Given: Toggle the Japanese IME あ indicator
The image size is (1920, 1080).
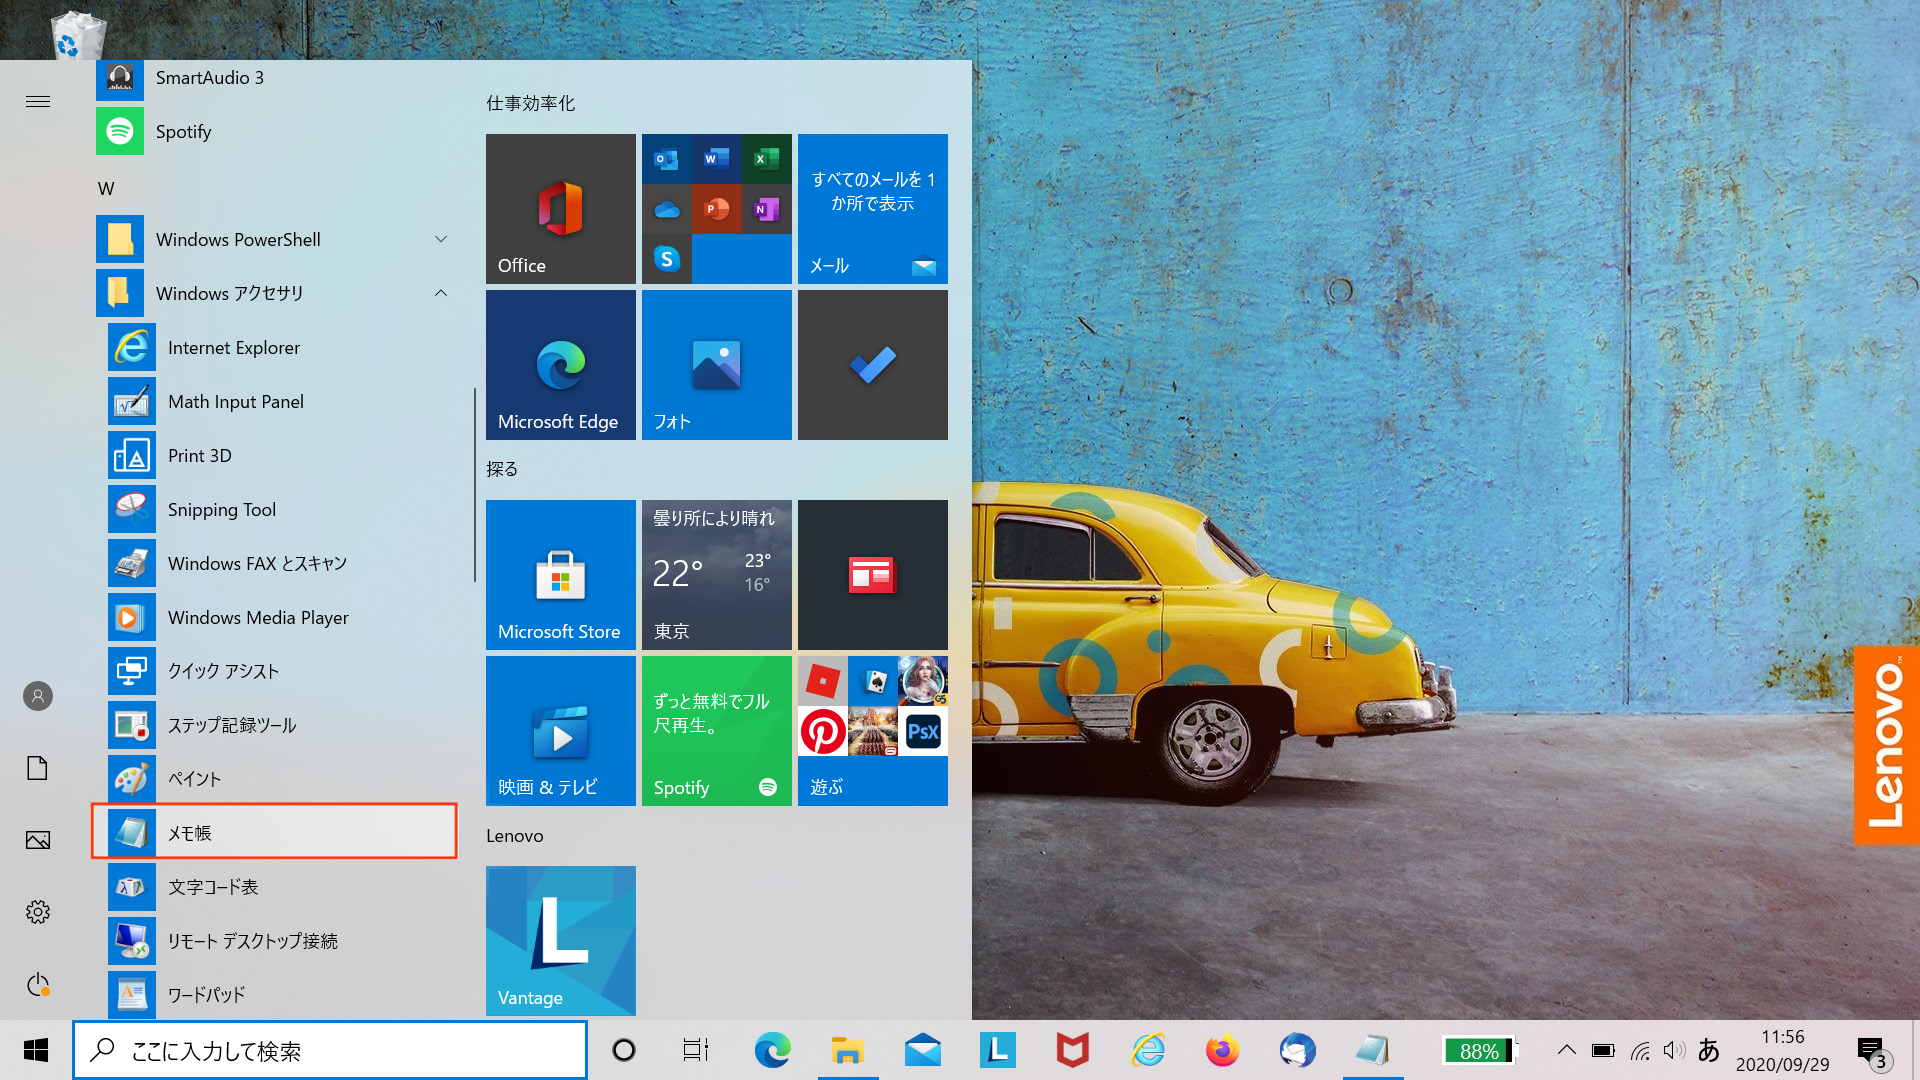Looking at the screenshot, I should tap(1709, 1050).
